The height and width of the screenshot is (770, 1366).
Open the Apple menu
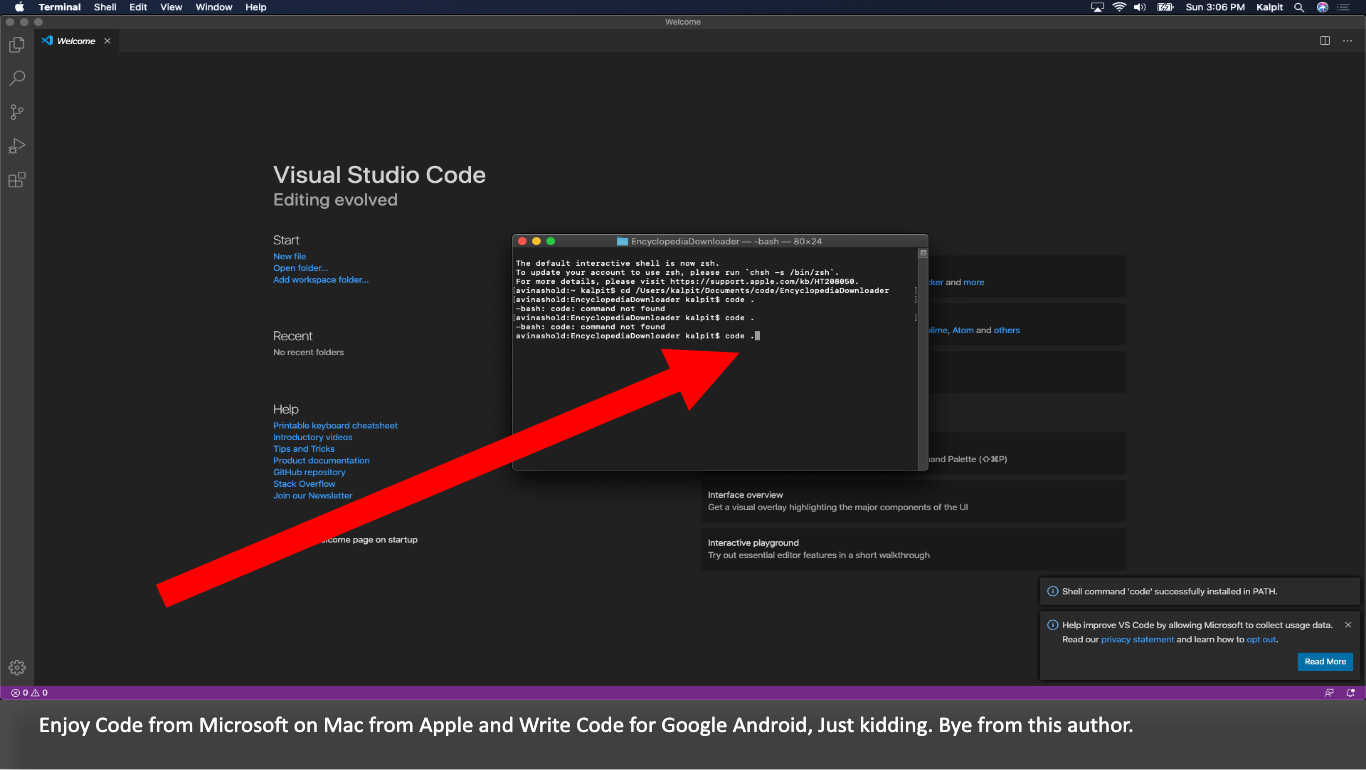[19, 7]
